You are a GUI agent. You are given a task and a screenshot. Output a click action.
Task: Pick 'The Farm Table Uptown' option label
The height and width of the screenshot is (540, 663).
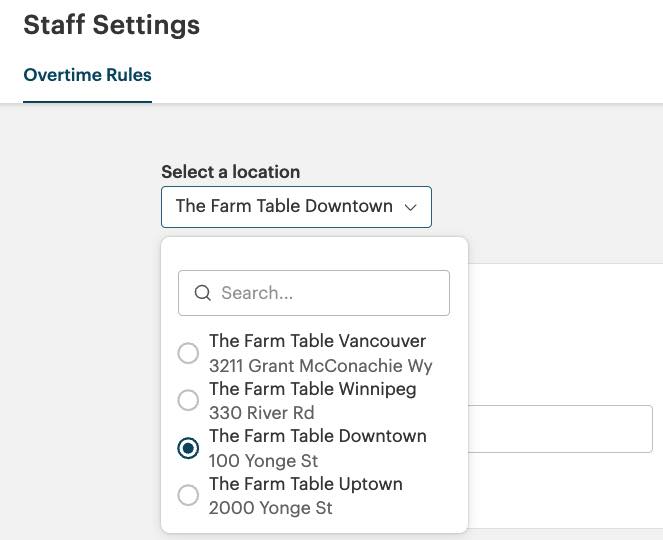[x=305, y=484]
